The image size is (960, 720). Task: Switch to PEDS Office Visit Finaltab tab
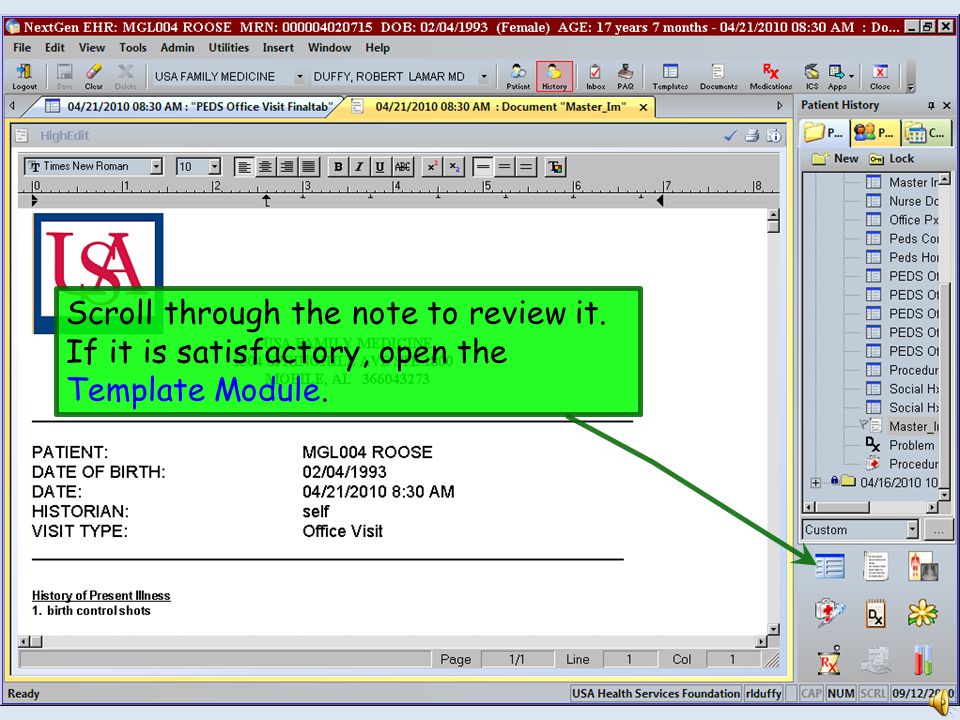[189, 107]
